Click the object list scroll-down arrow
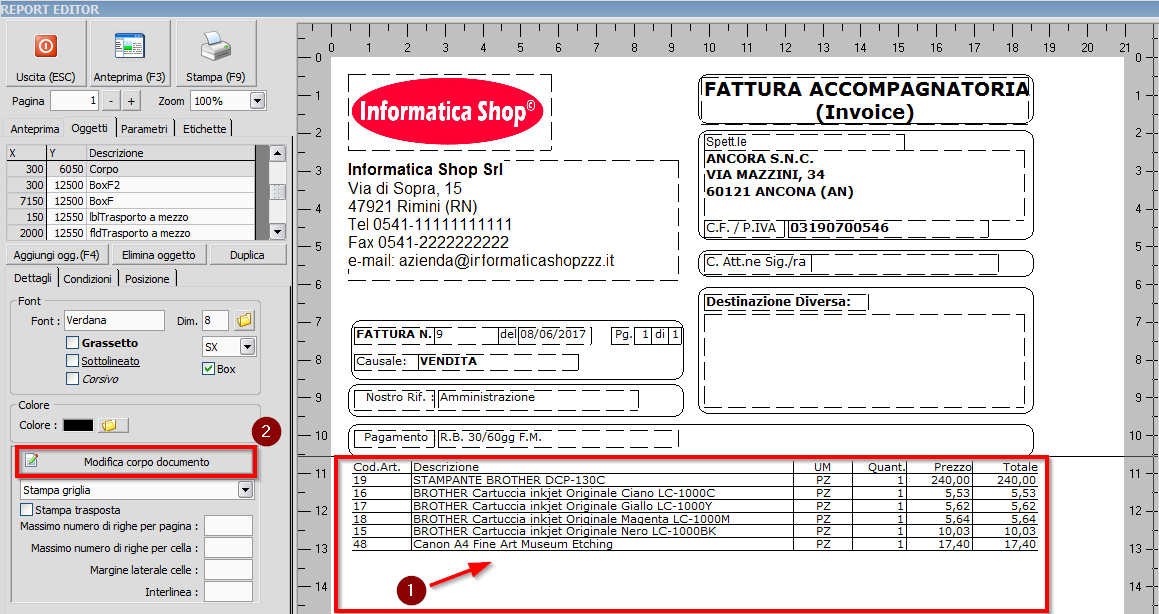Screen dimensions: 1159x614 coord(278,232)
